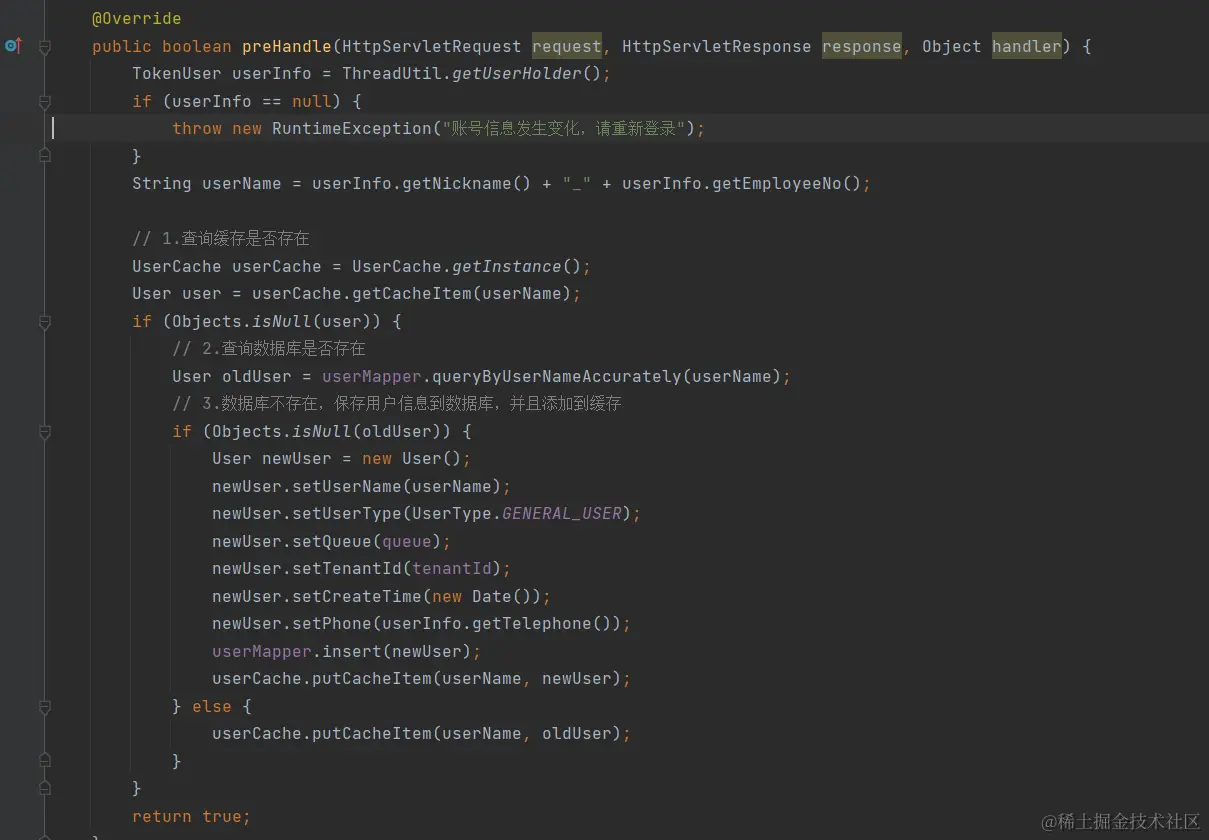Viewport: 1209px width, 840px height.
Task: Click the overriding-method gutter icon beside preHandle
Action: 12,46
